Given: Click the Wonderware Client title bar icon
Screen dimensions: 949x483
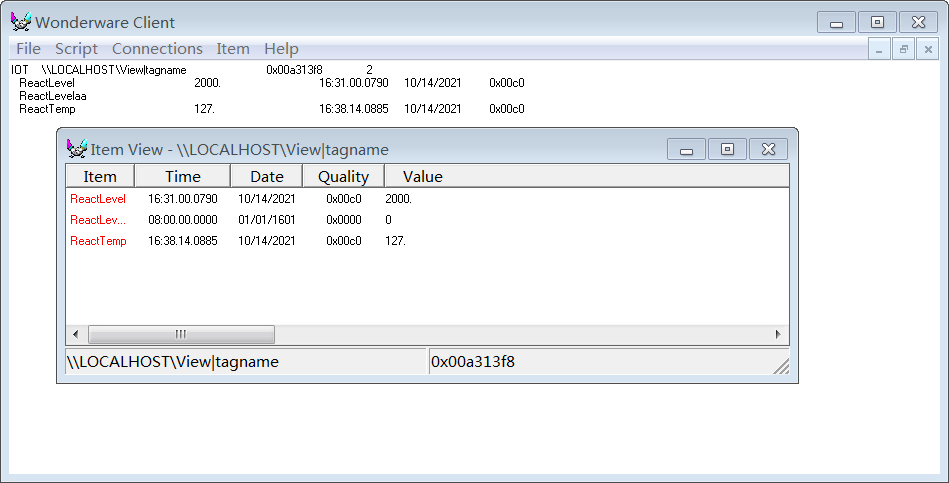Looking at the screenshot, I should pyautogui.click(x=21, y=22).
